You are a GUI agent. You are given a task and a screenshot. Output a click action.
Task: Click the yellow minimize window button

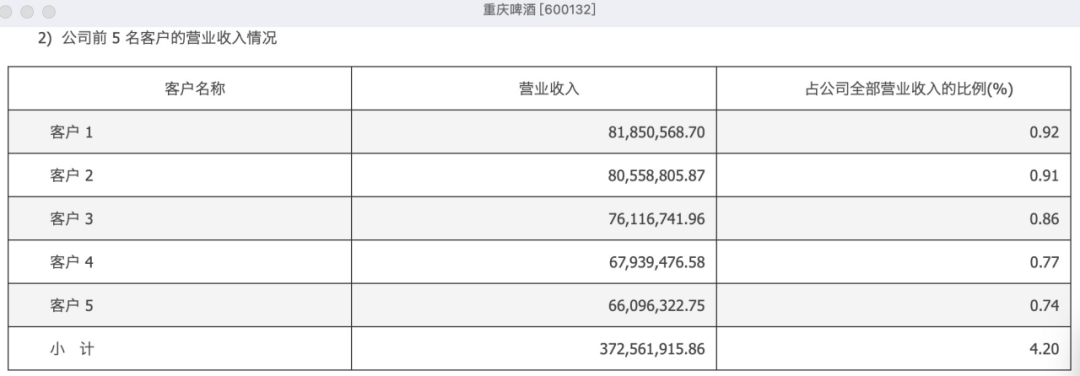click(x=28, y=12)
